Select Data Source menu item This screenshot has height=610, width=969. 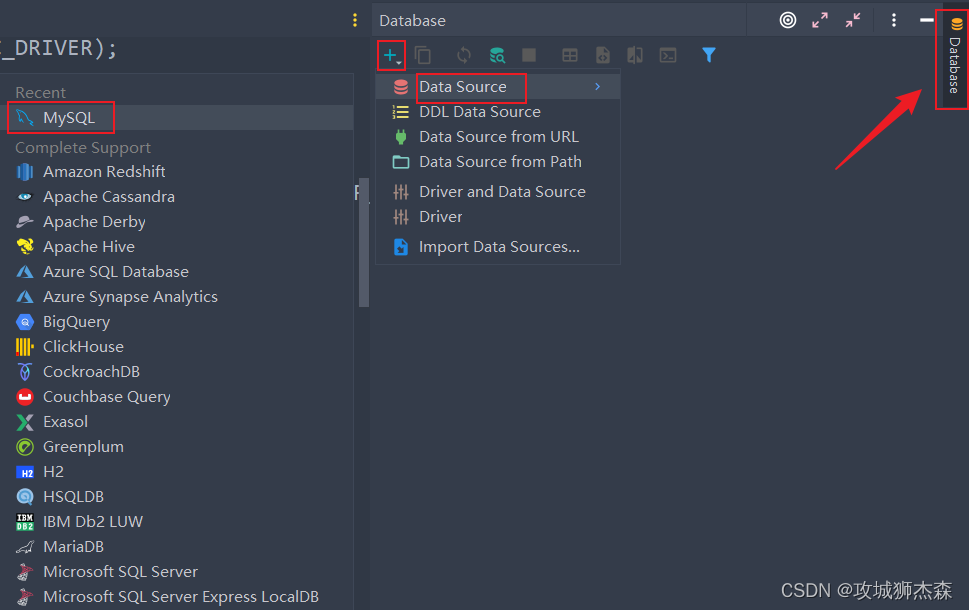coord(497,87)
